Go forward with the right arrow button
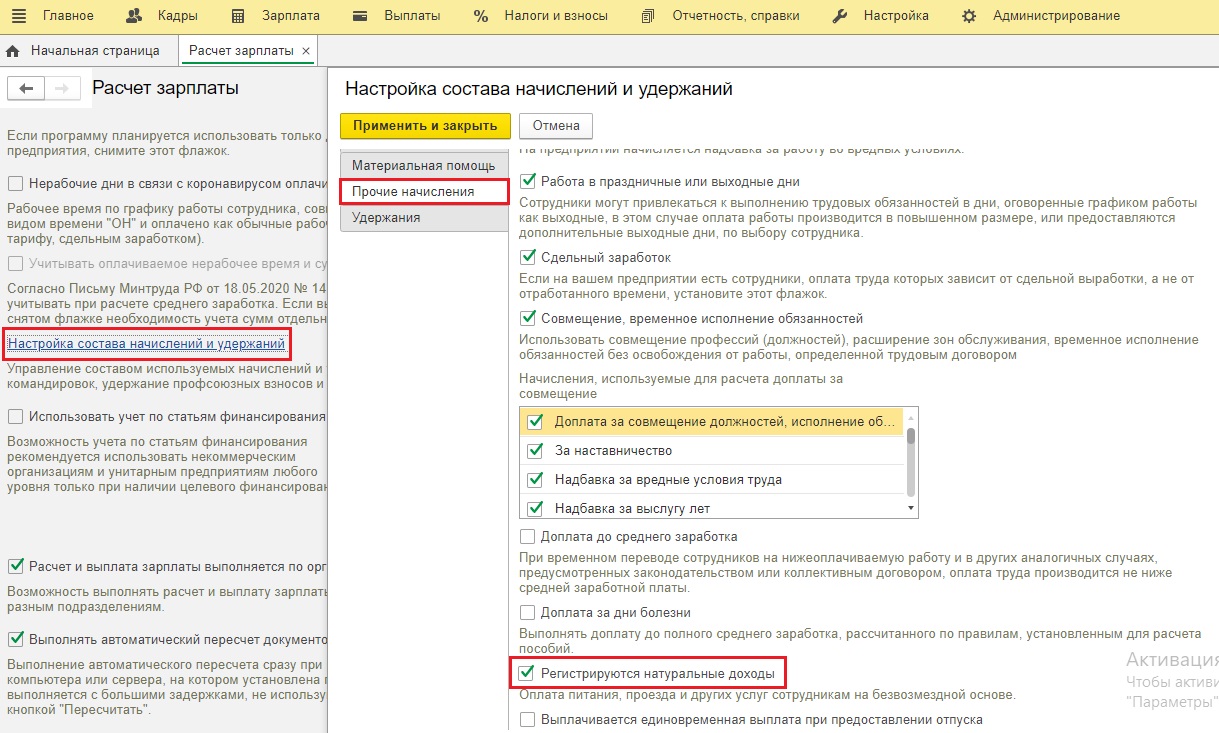 [62, 89]
